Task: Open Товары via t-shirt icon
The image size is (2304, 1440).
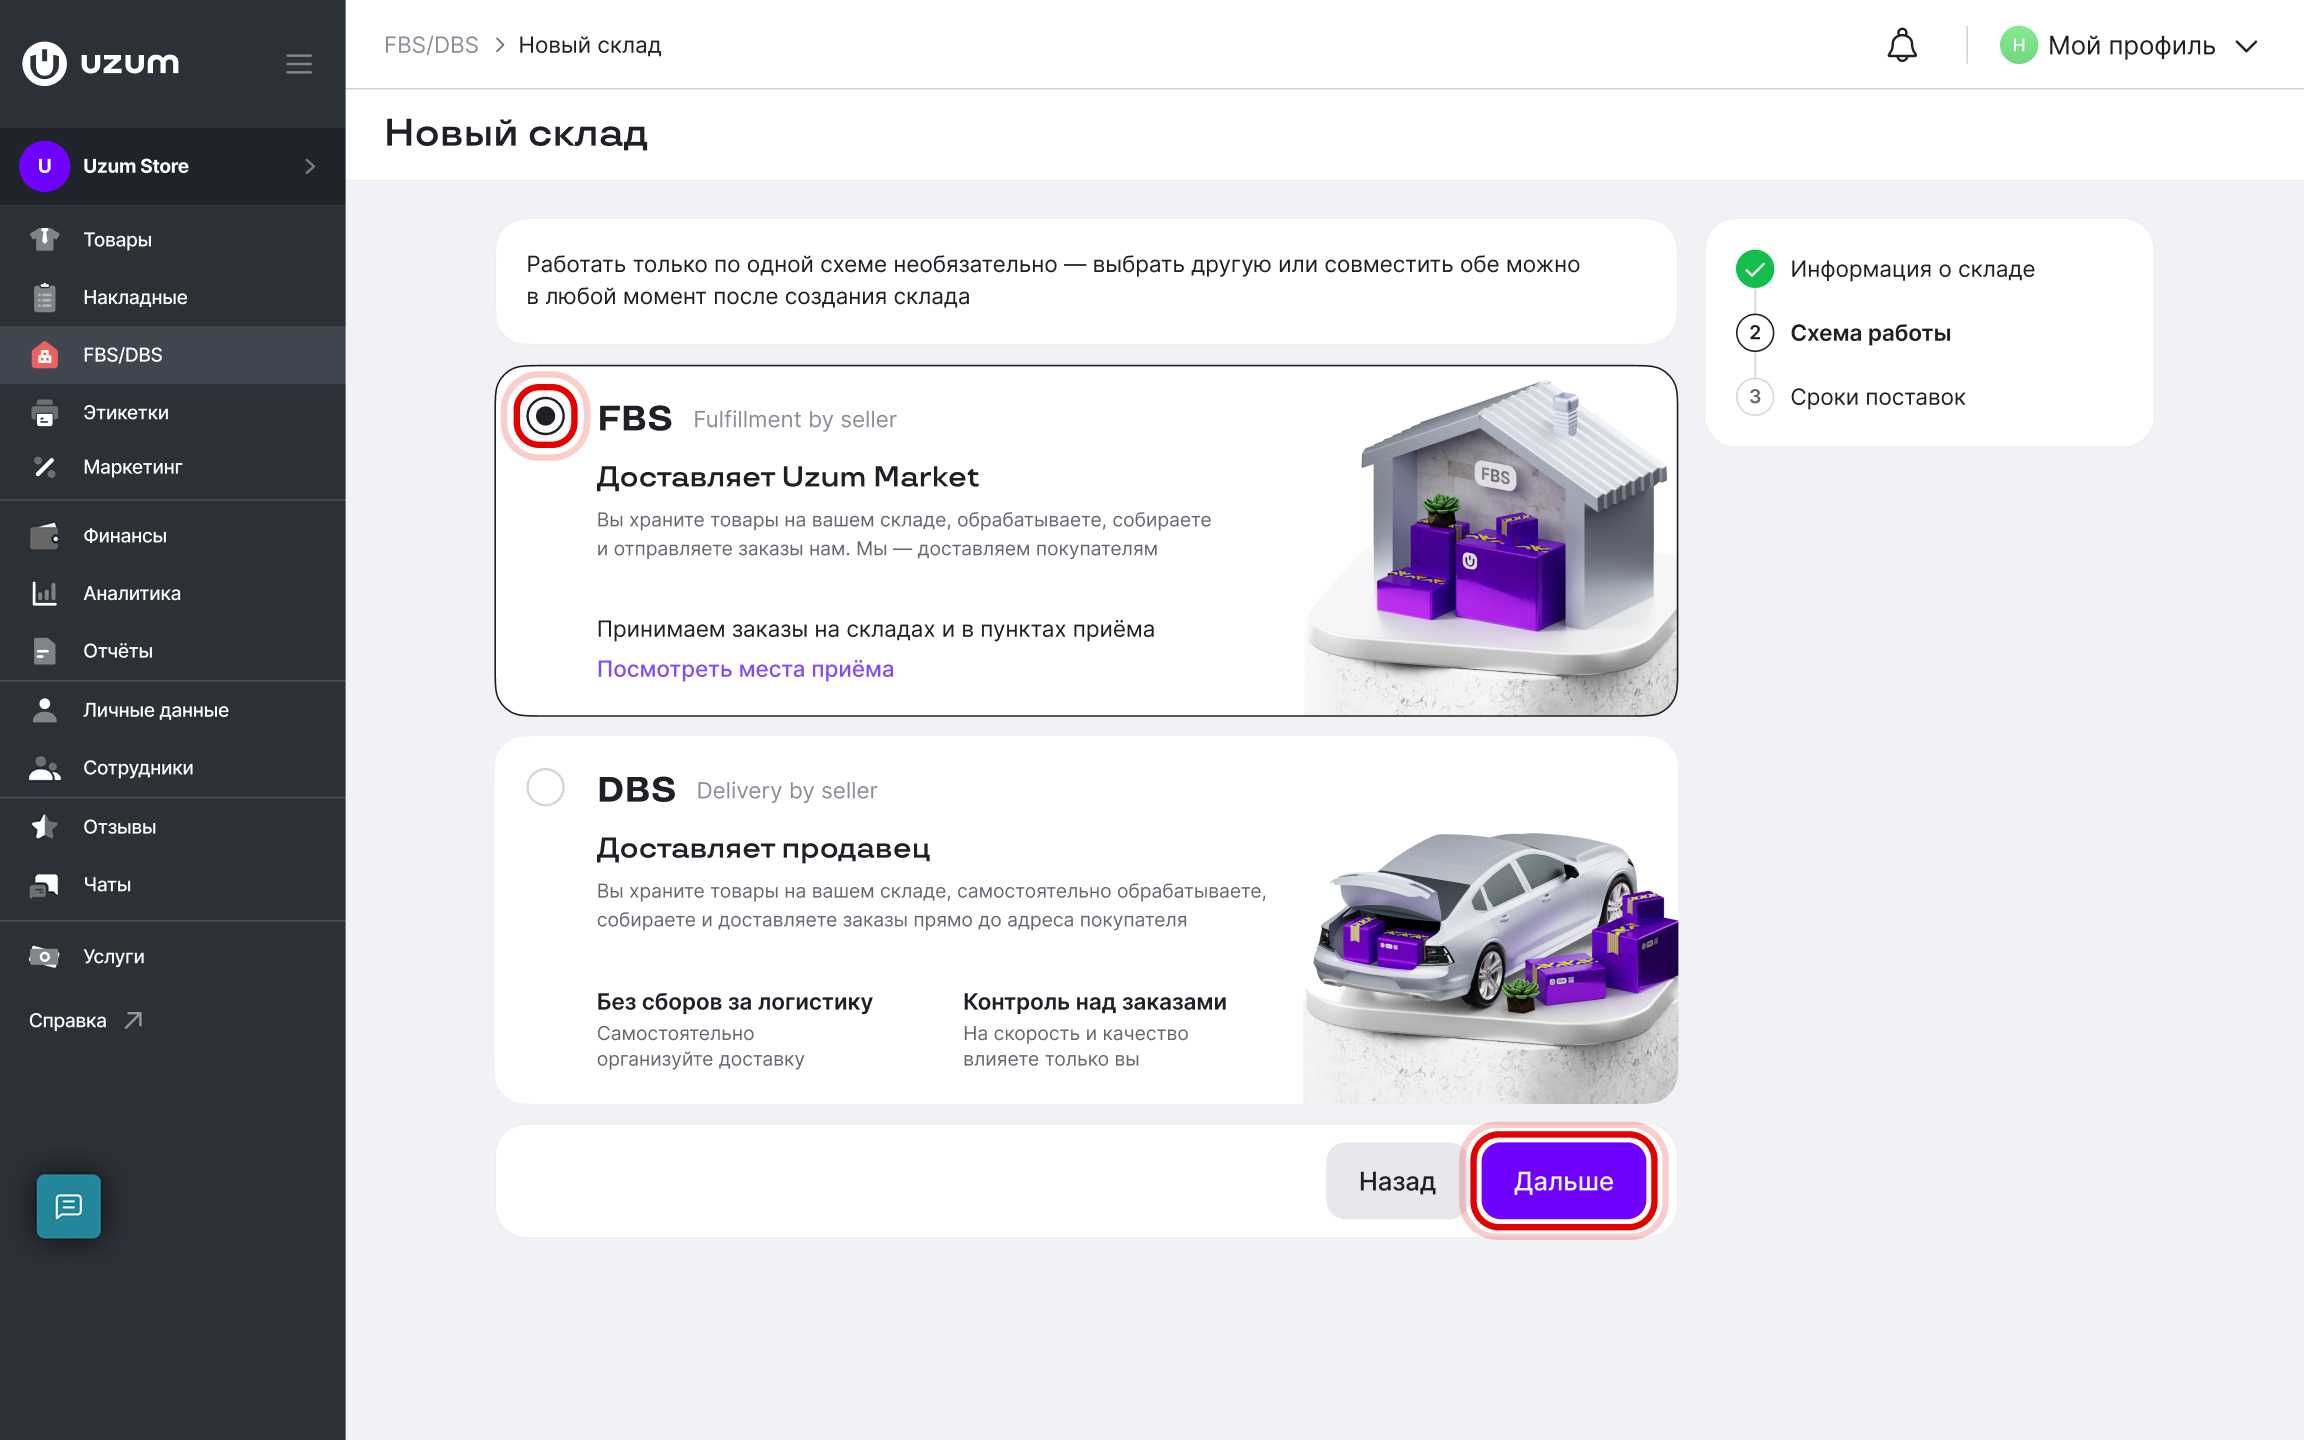Action: pyautogui.click(x=44, y=239)
